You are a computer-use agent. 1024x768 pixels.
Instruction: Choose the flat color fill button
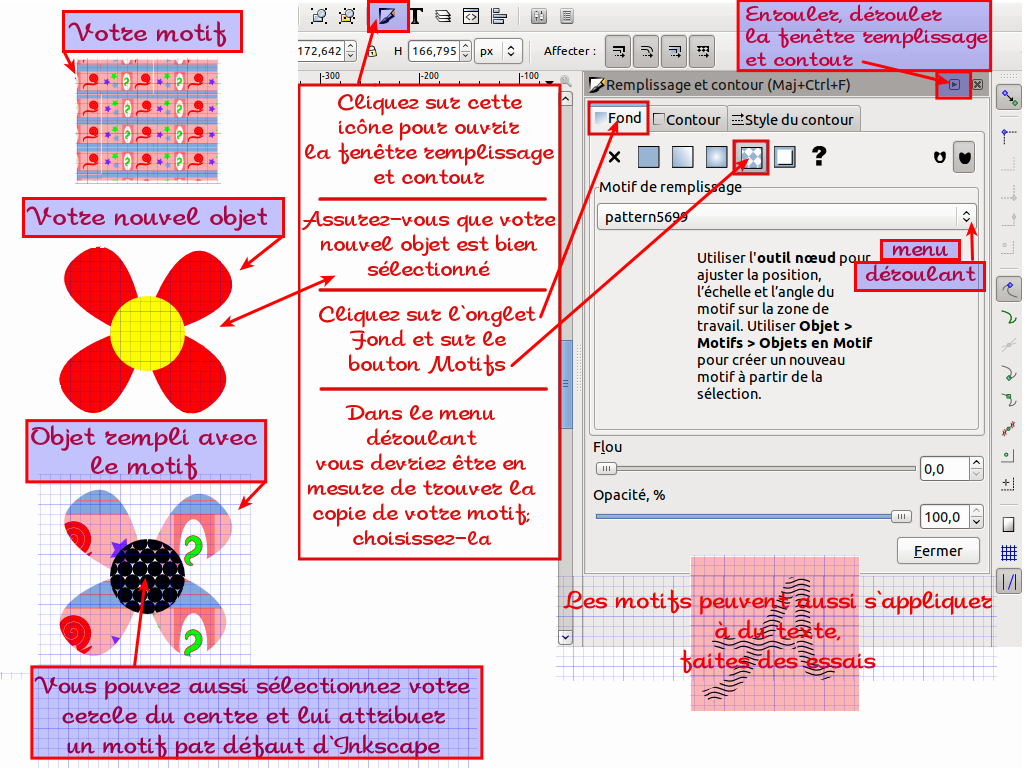(x=649, y=157)
